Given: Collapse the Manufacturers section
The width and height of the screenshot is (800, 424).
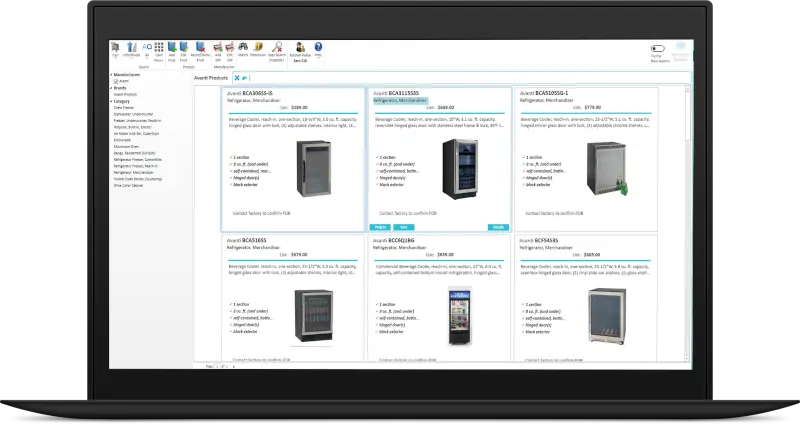Looking at the screenshot, I should [111, 74].
